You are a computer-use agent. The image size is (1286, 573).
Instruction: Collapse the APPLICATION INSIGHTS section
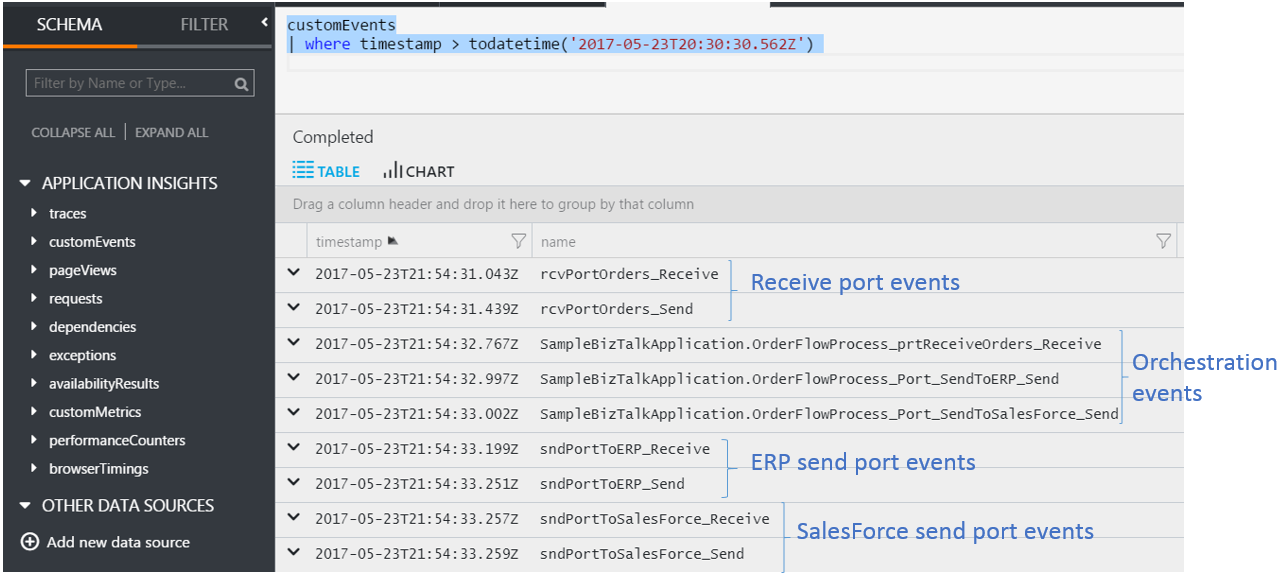26,183
